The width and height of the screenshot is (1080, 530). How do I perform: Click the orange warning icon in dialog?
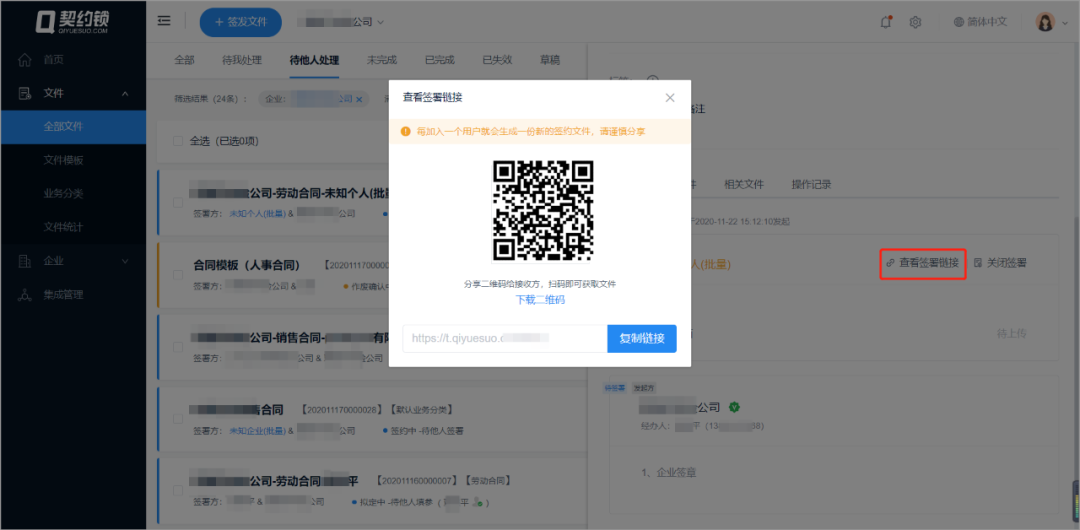(405, 131)
